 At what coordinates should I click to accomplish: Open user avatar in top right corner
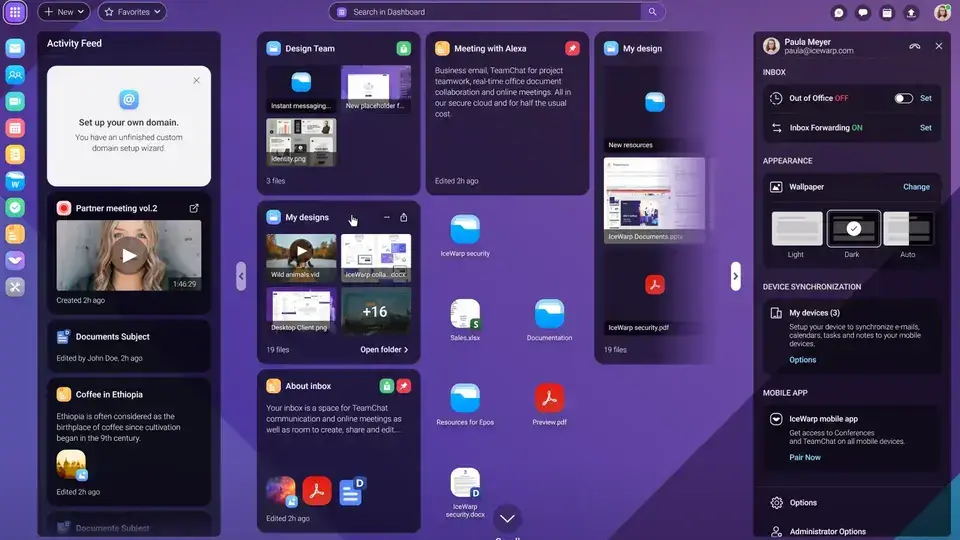click(942, 12)
